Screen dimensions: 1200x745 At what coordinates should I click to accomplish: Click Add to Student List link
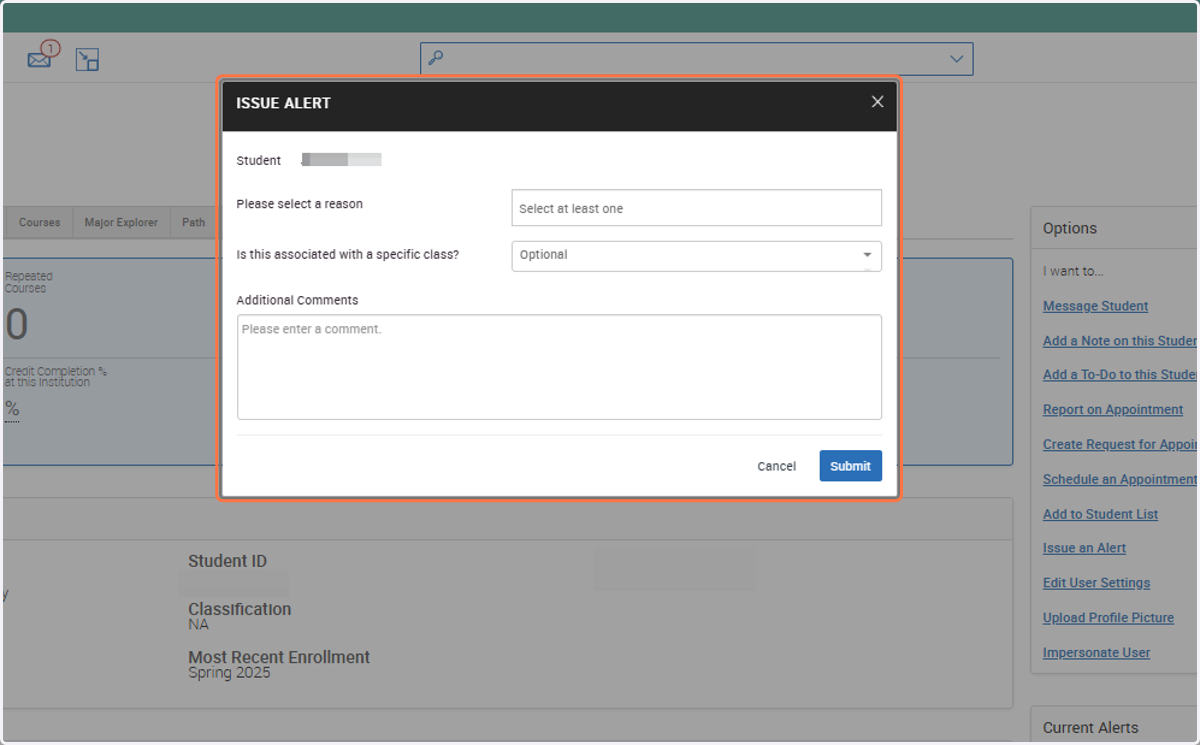[x=1100, y=514]
